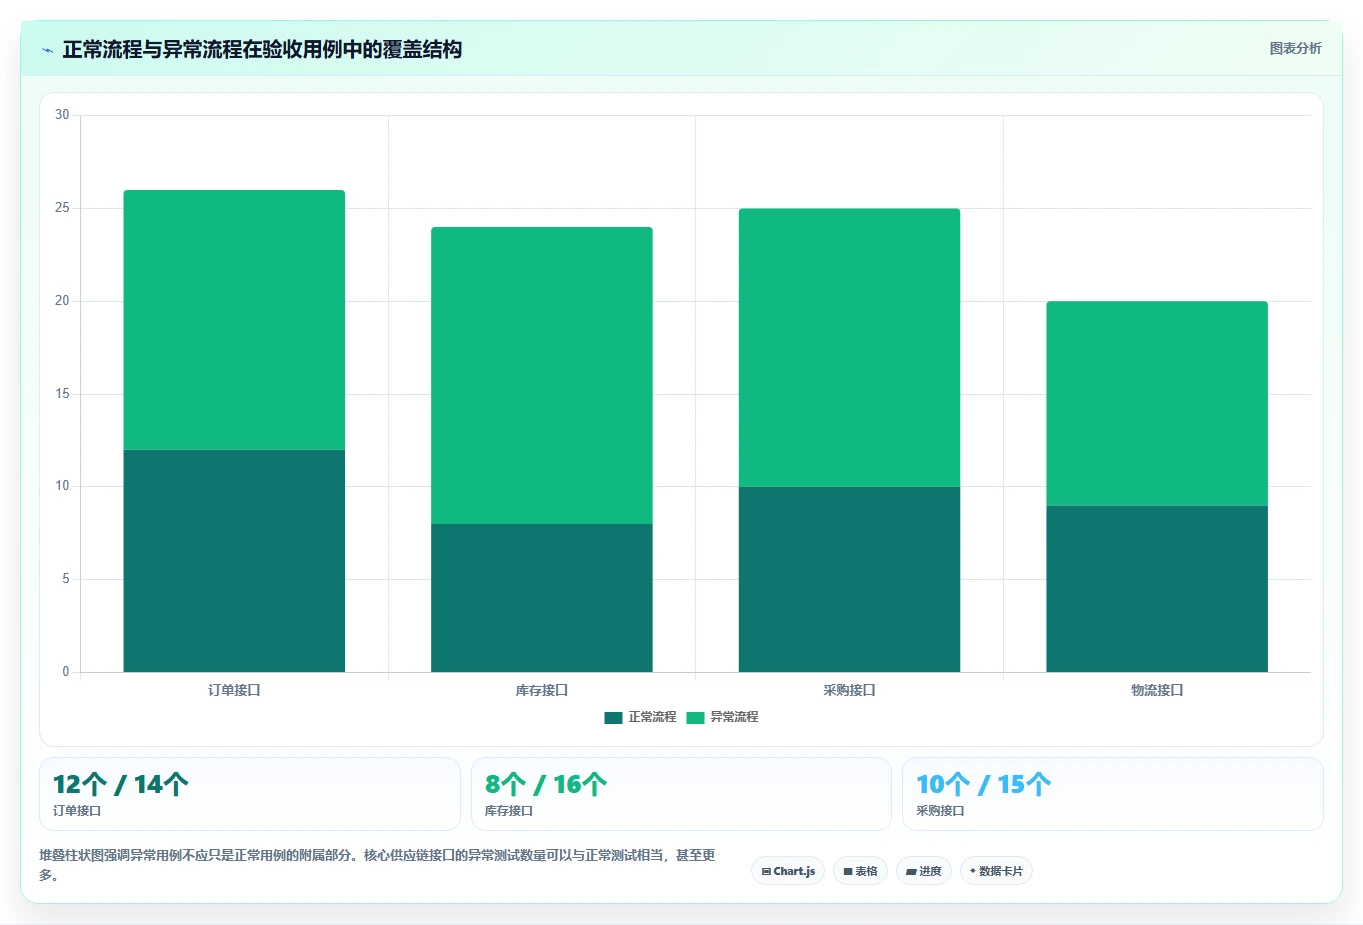
Task: Select the 订单接口 正常流程 bar segment
Action: click(x=234, y=561)
